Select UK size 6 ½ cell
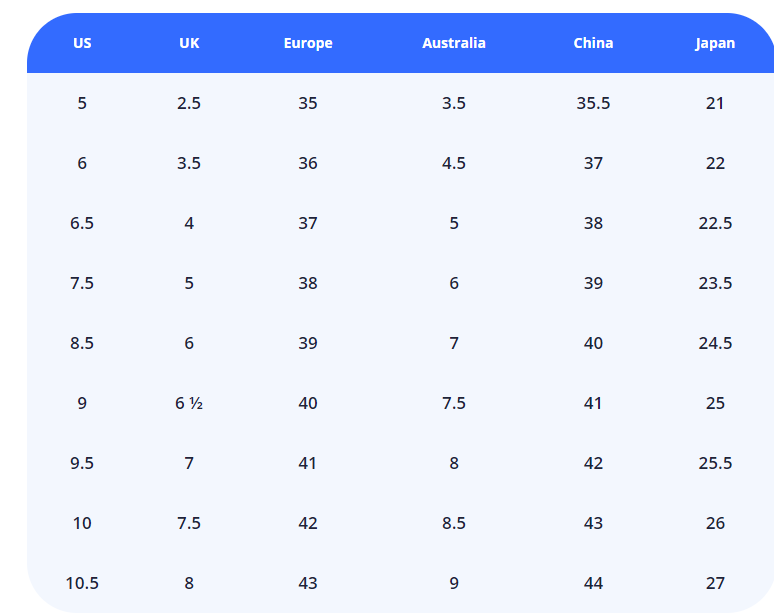This screenshot has width=774, height=614. point(189,403)
